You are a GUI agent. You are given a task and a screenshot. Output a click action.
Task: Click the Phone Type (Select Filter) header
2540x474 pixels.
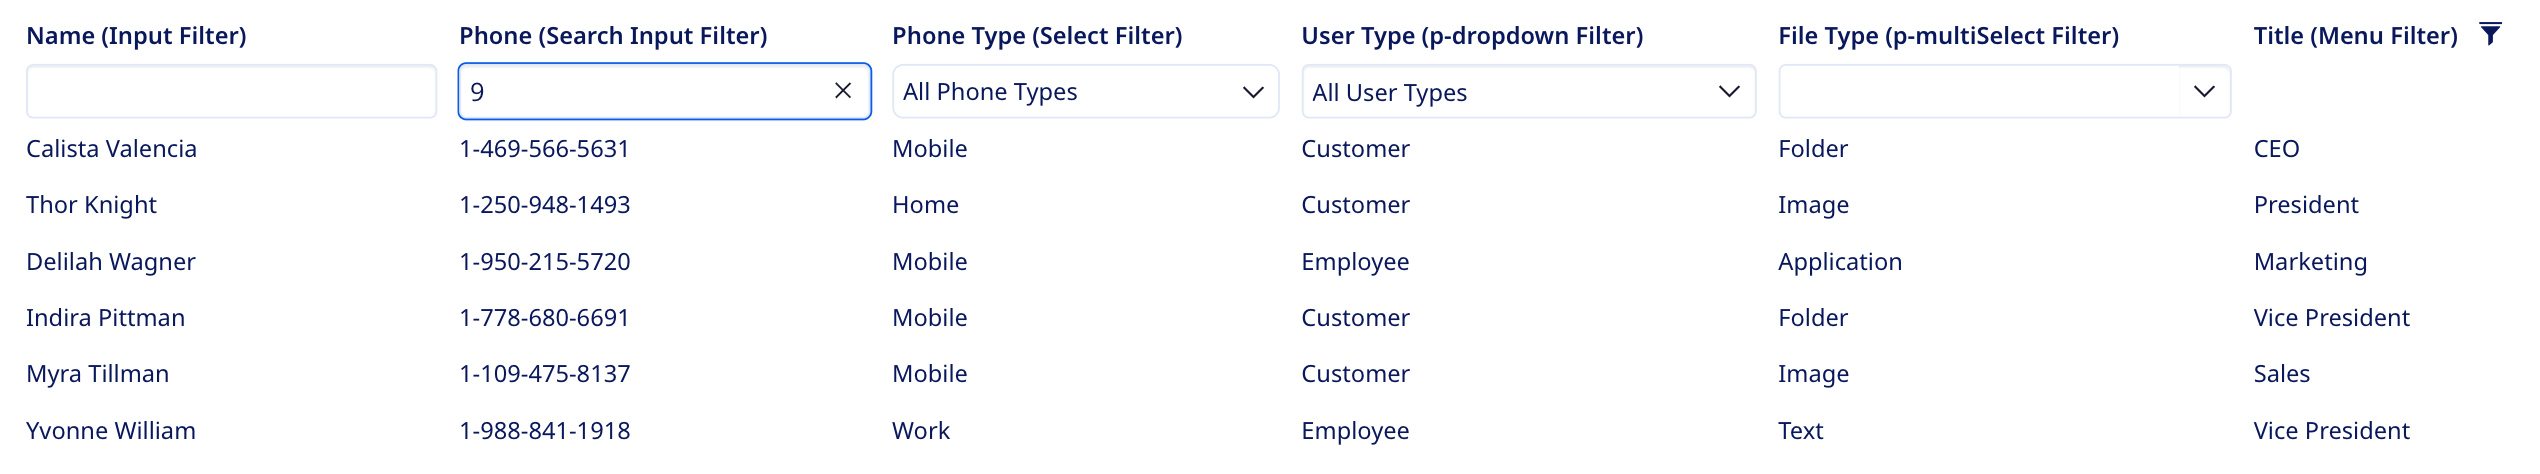(x=1037, y=36)
